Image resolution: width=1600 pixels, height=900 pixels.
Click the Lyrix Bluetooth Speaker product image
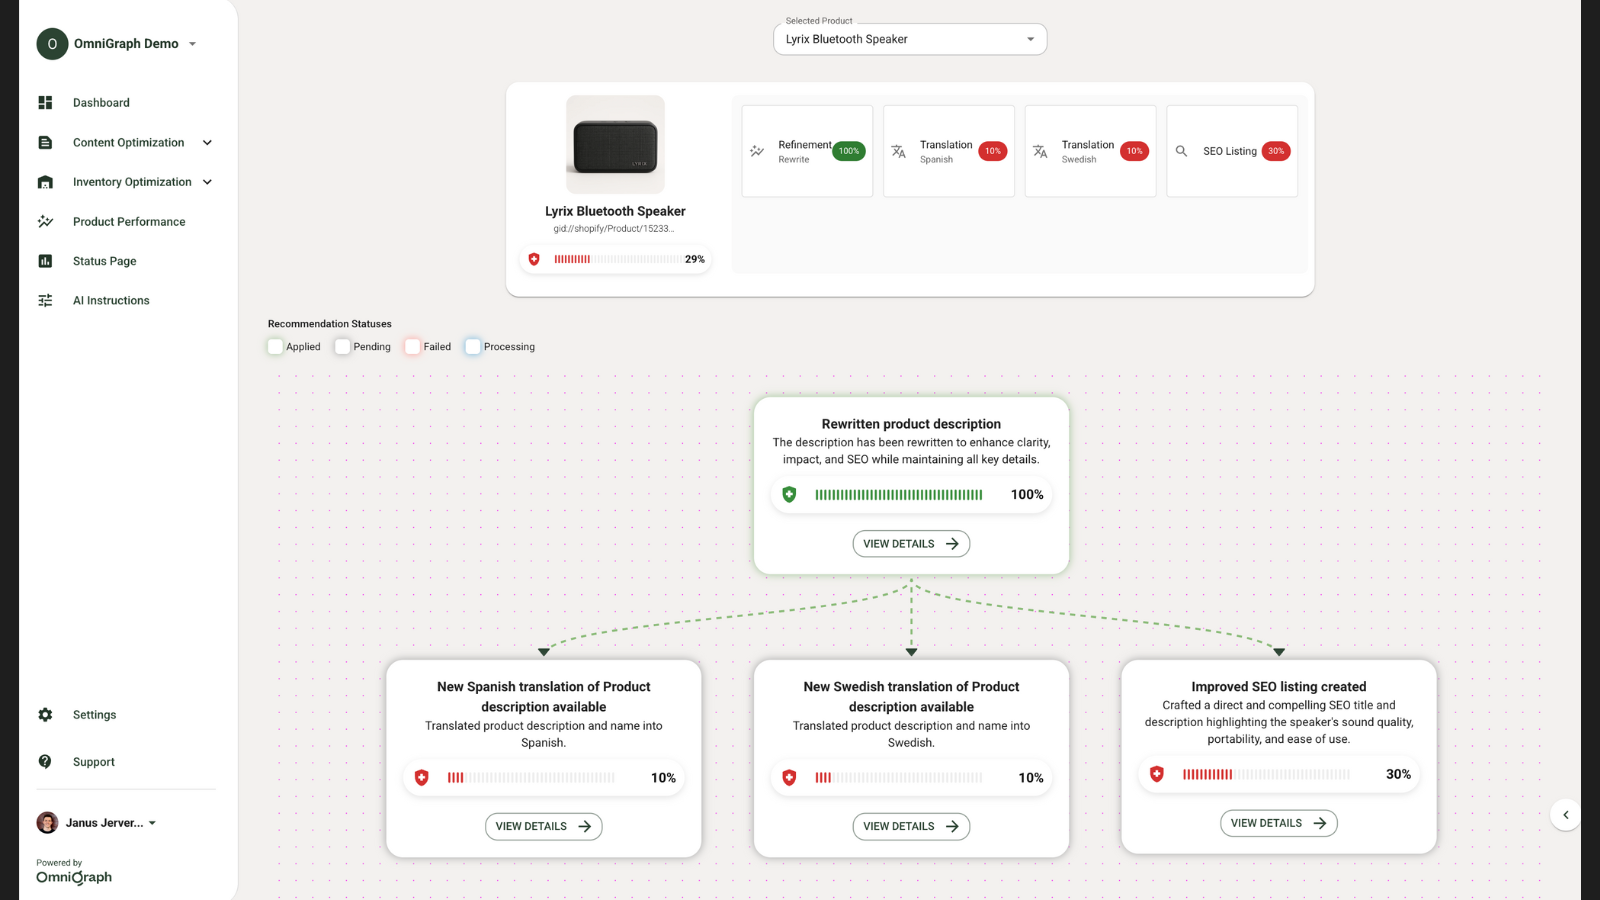point(615,145)
